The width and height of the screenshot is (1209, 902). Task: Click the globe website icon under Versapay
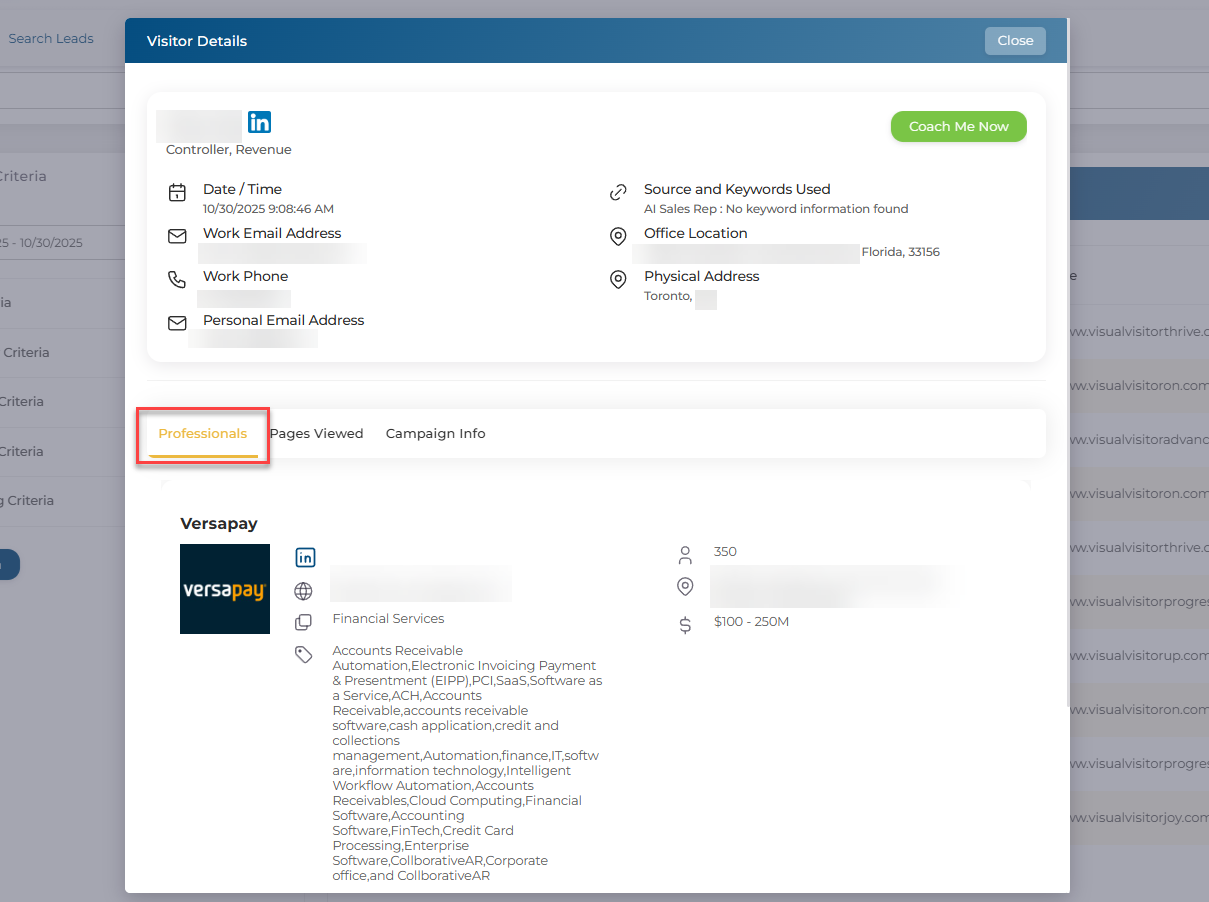pyautogui.click(x=304, y=591)
